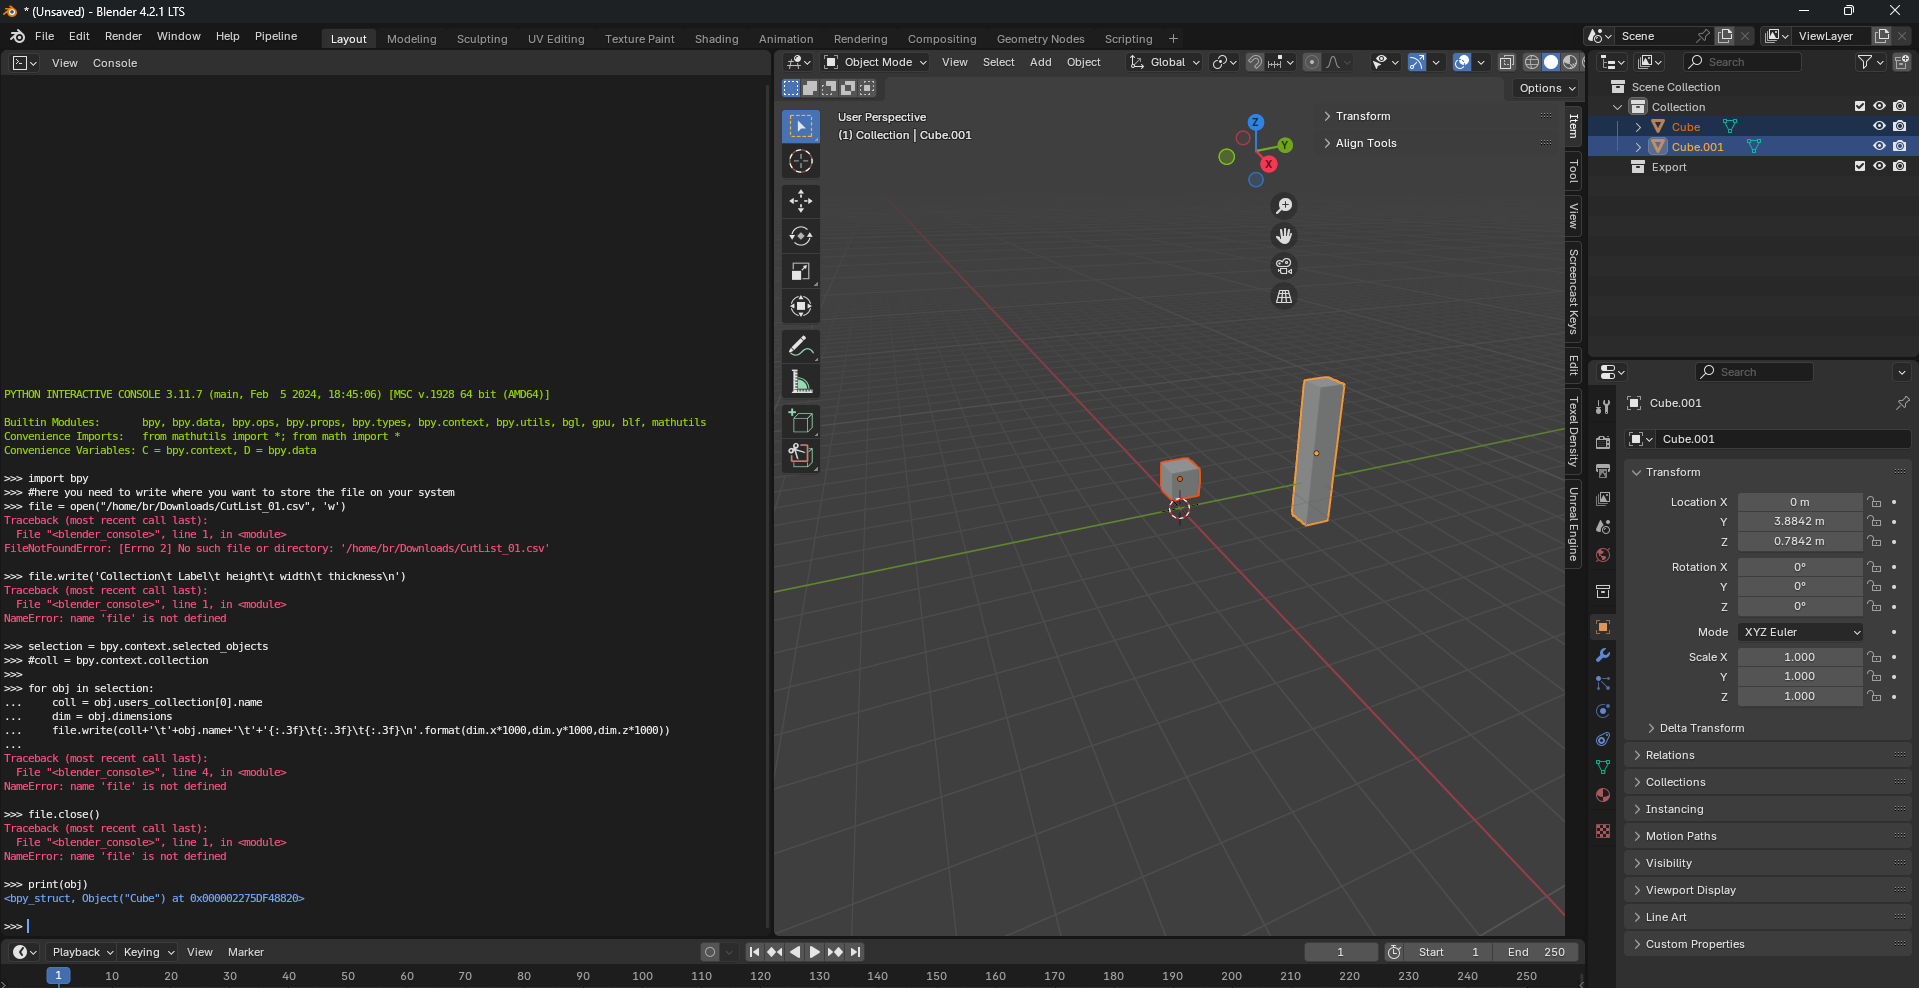Toggle proportional editing in header
Image resolution: width=1919 pixels, height=988 pixels.
[x=1312, y=62]
